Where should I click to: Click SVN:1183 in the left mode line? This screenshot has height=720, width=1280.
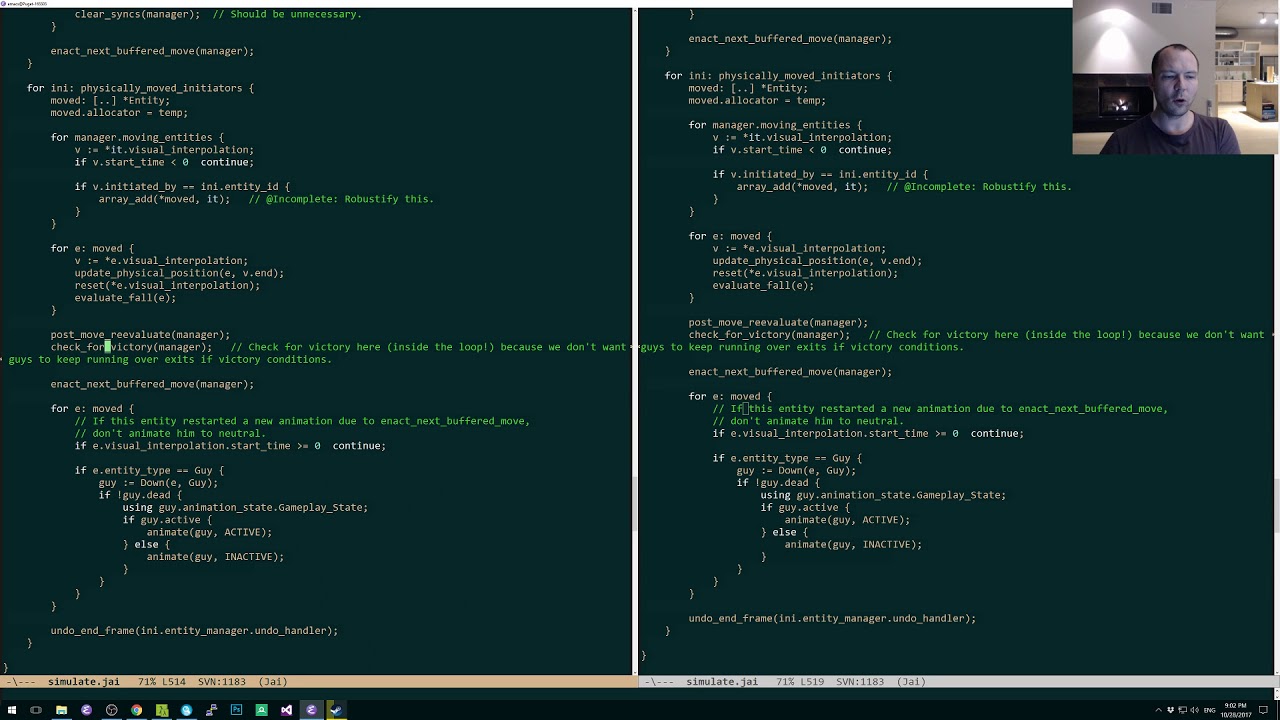222,681
